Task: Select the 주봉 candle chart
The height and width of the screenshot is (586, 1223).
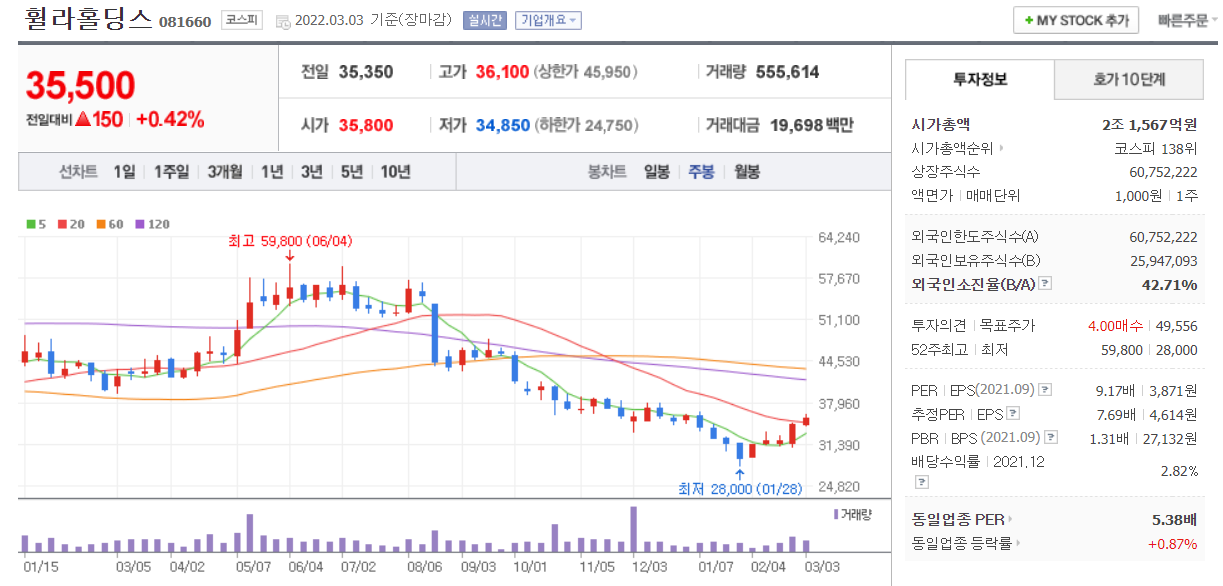Action: (x=701, y=171)
